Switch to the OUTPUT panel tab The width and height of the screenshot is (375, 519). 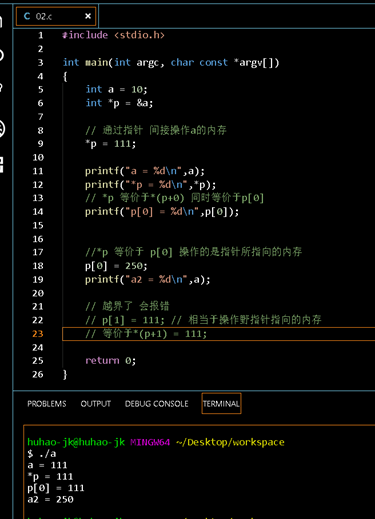coord(96,404)
